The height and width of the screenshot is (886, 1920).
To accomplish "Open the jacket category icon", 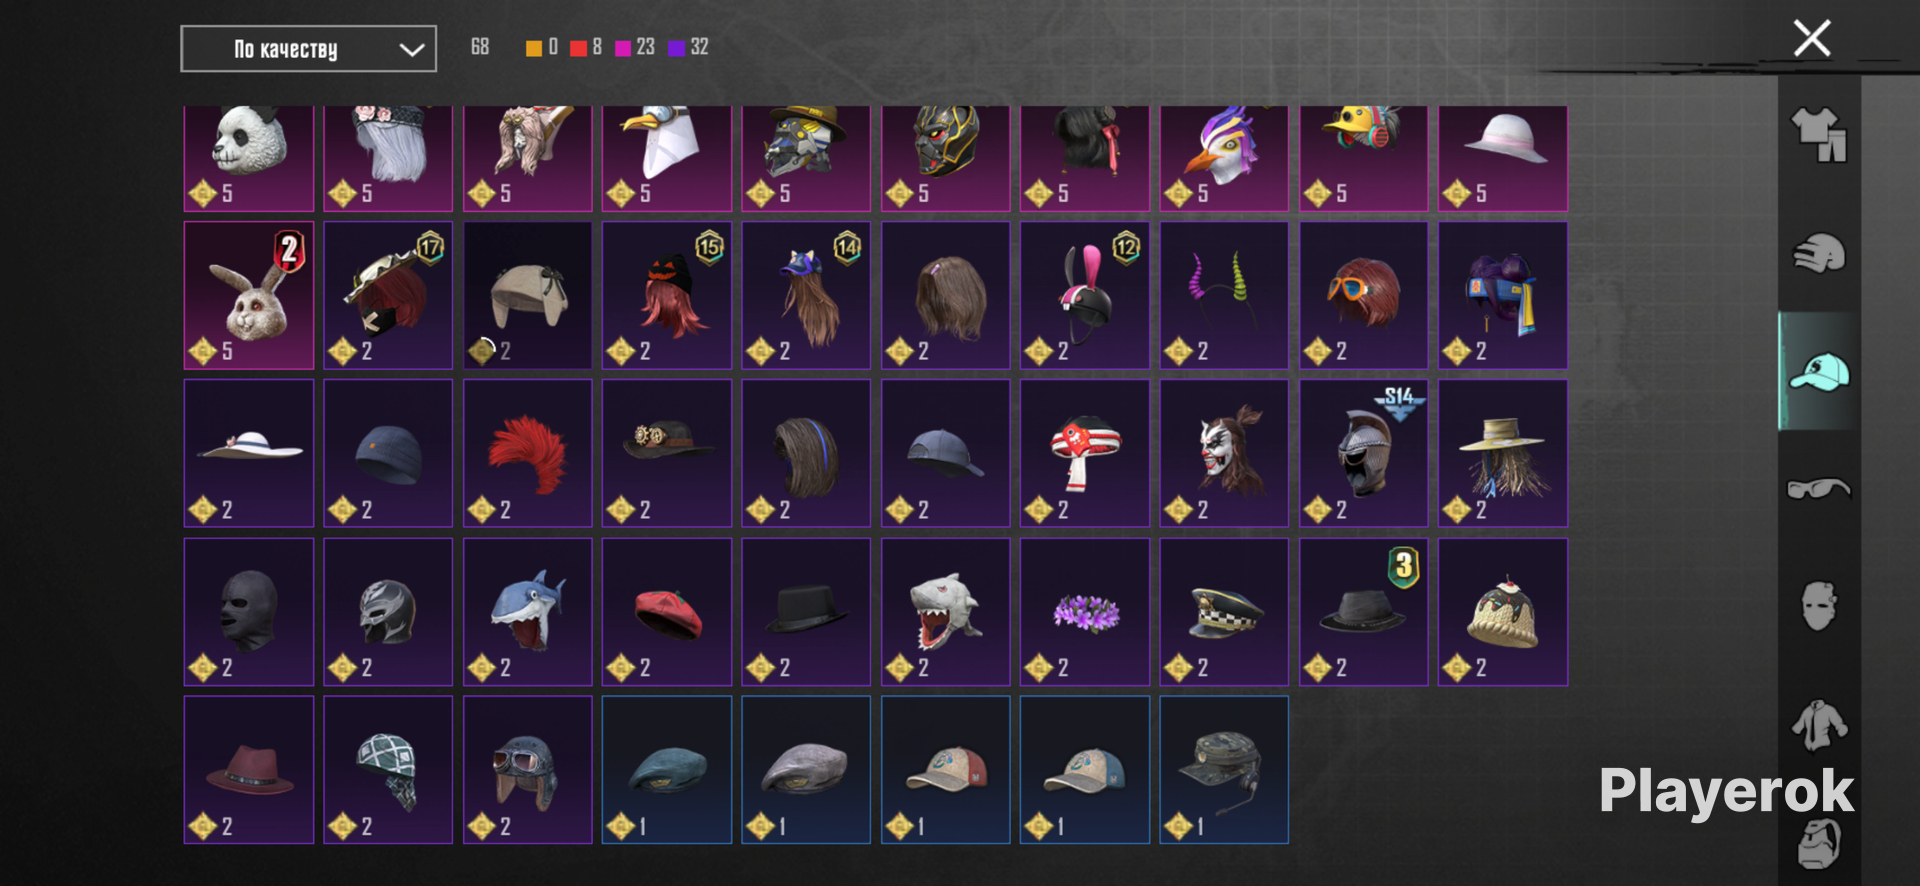I will pyautogui.click(x=1819, y=725).
